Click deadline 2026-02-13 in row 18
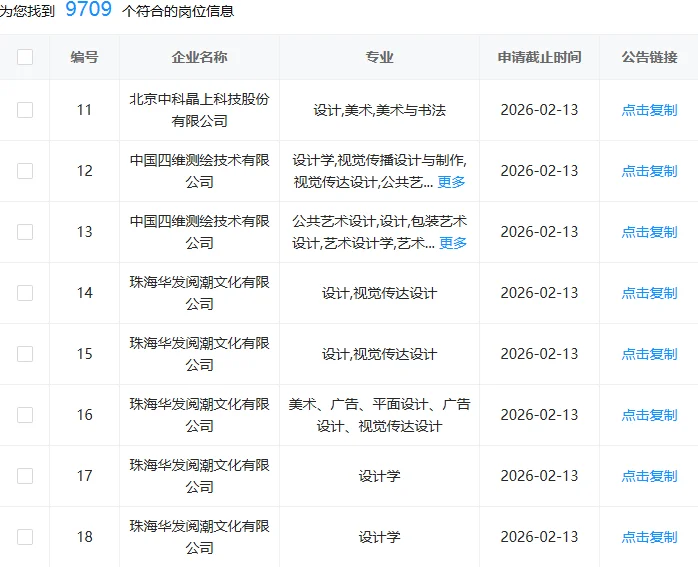The image size is (698, 567). pyautogui.click(x=539, y=537)
